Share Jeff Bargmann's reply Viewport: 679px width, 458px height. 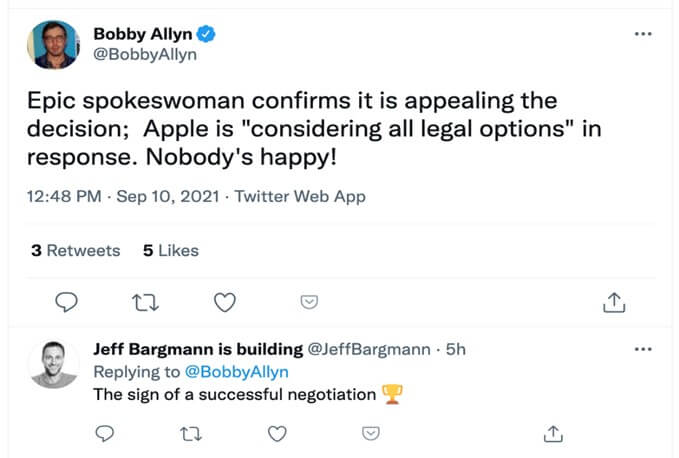(553, 433)
